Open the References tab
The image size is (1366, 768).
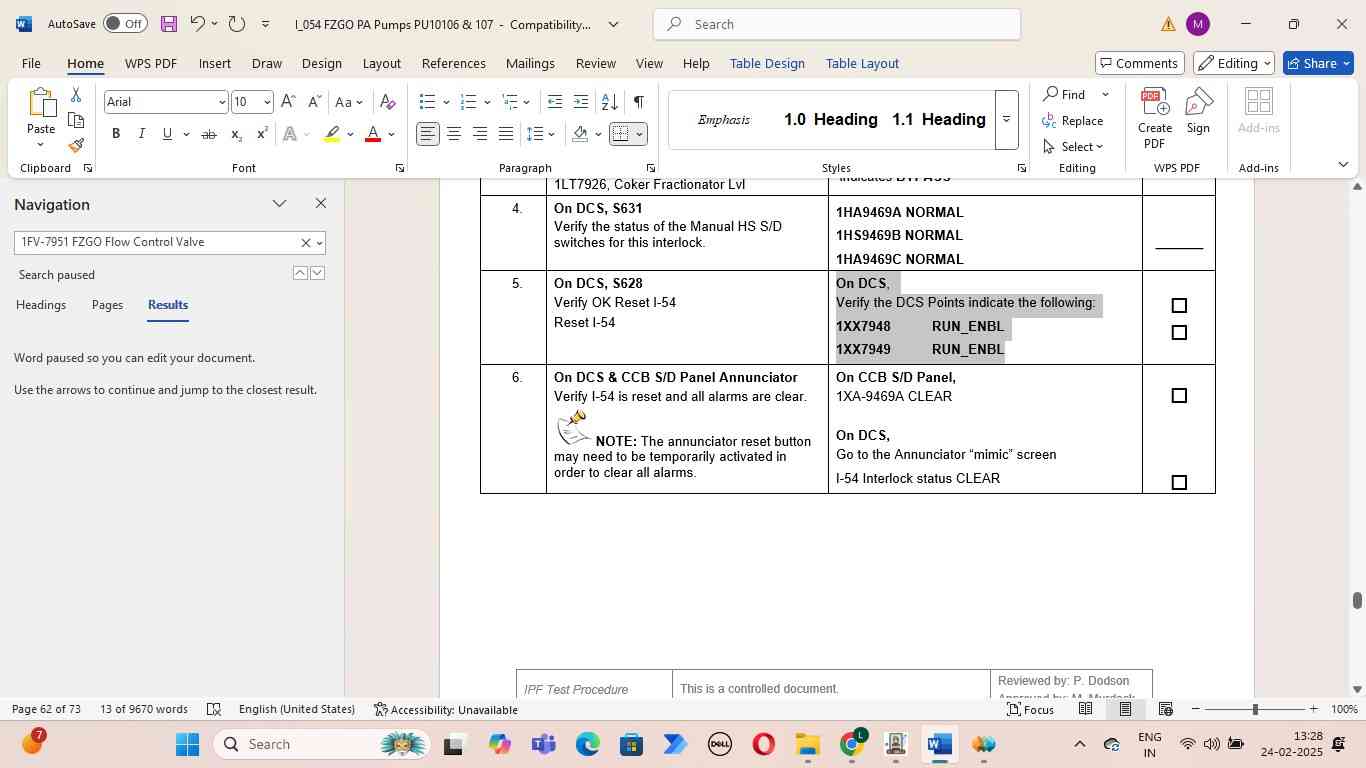click(x=453, y=63)
